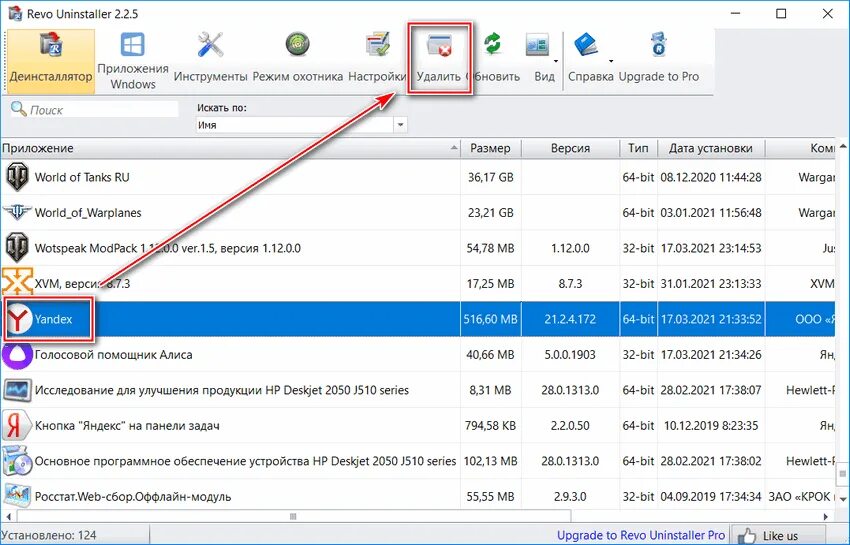The image size is (850, 545).
Task: Click the Yandex browser icon
Action: click(18, 319)
